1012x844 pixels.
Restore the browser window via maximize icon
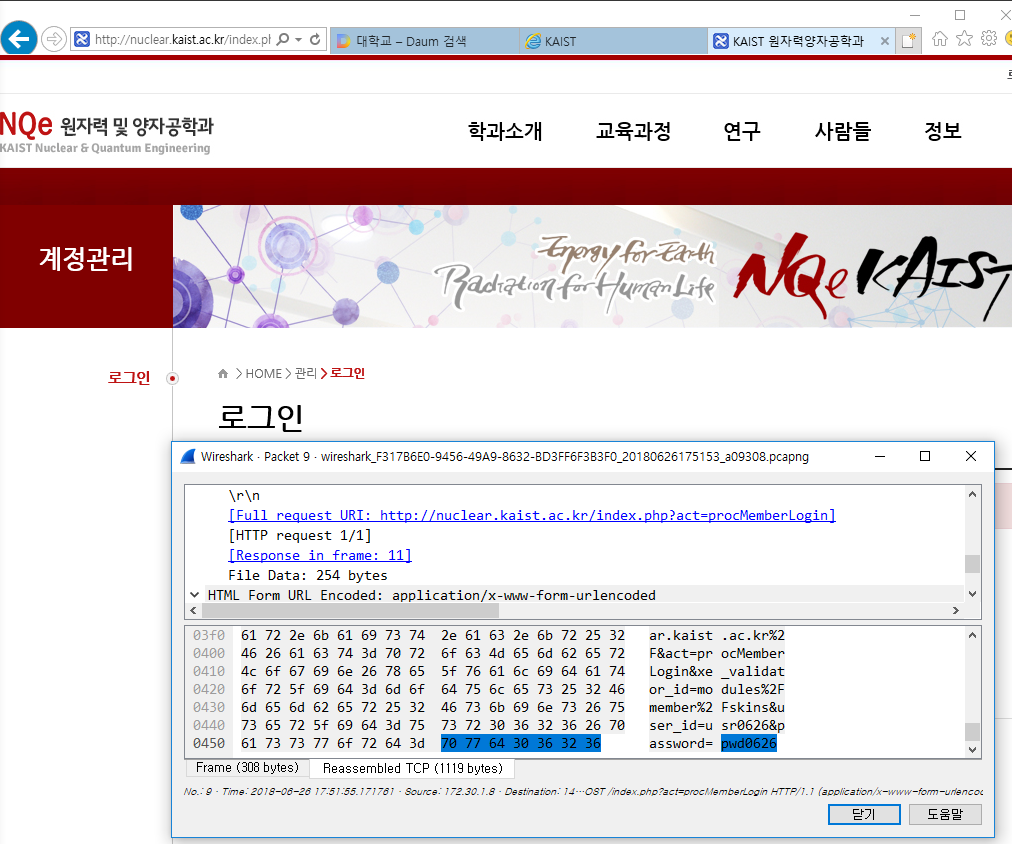[x=960, y=15]
